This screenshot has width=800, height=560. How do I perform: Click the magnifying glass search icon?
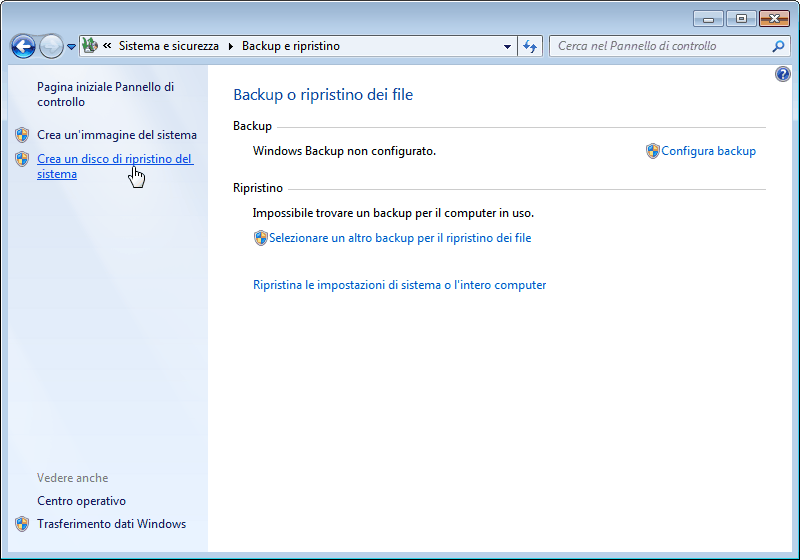779,46
